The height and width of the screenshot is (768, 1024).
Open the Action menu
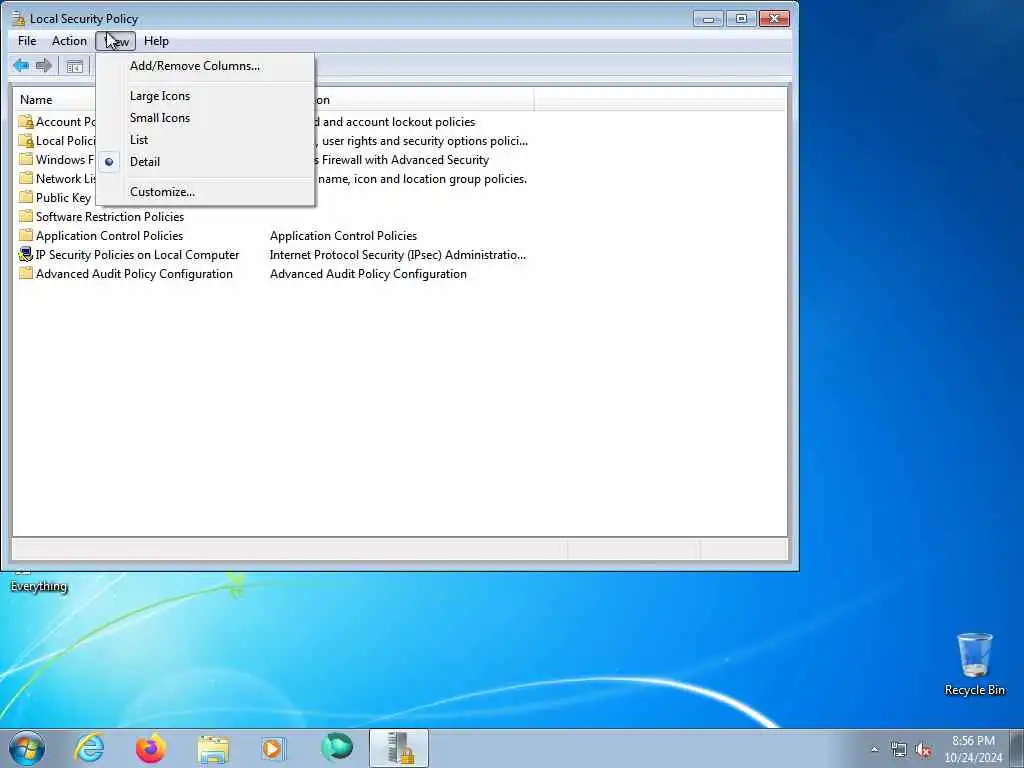(x=69, y=40)
